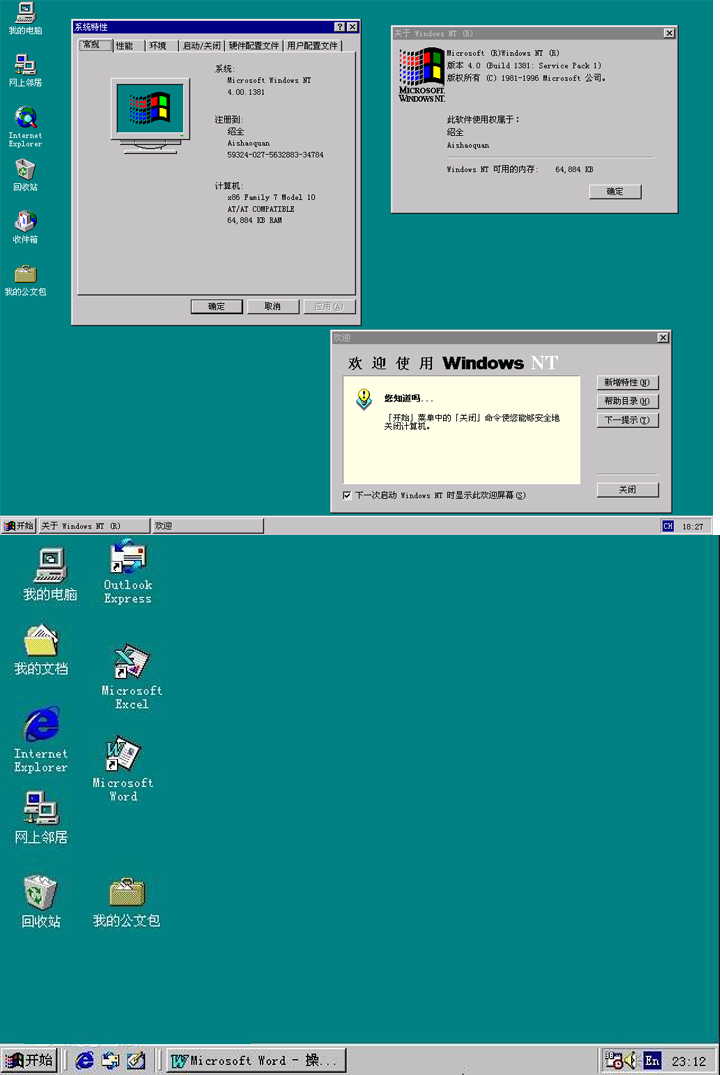The width and height of the screenshot is (720, 1075).
Task: Uncheck 下一次启动 Windows NT 时显示此欢迎屏幕
Action: pos(347,495)
